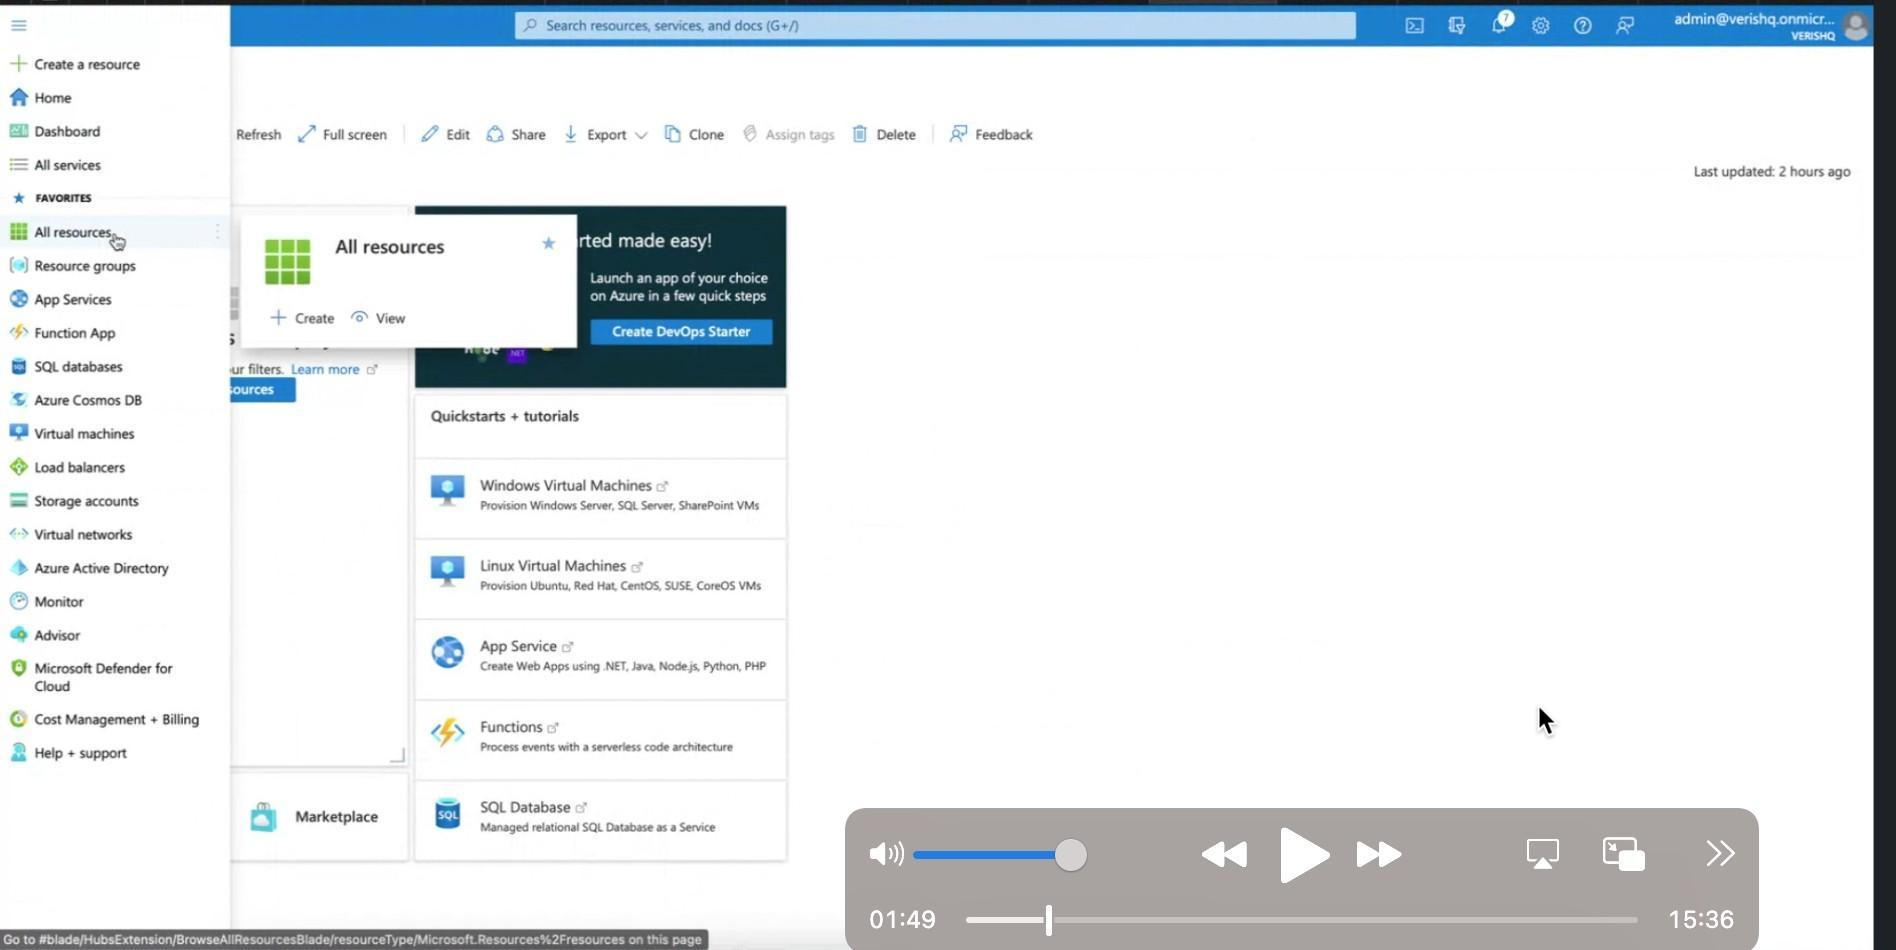Enable picture-in-picture in the video player
Screen dimensions: 1896x950
pos(1623,854)
